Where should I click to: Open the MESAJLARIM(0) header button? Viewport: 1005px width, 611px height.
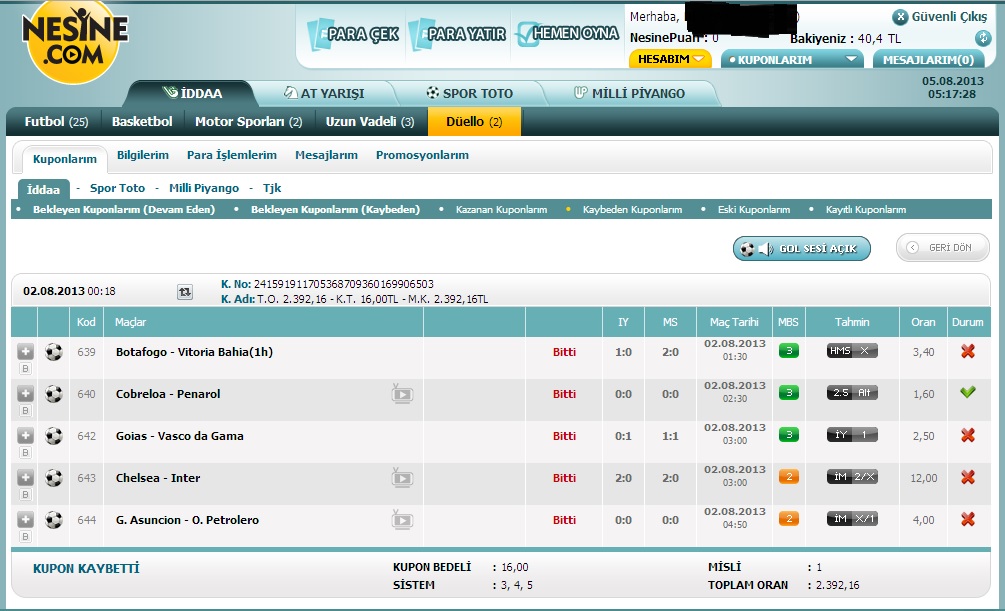[x=929, y=60]
